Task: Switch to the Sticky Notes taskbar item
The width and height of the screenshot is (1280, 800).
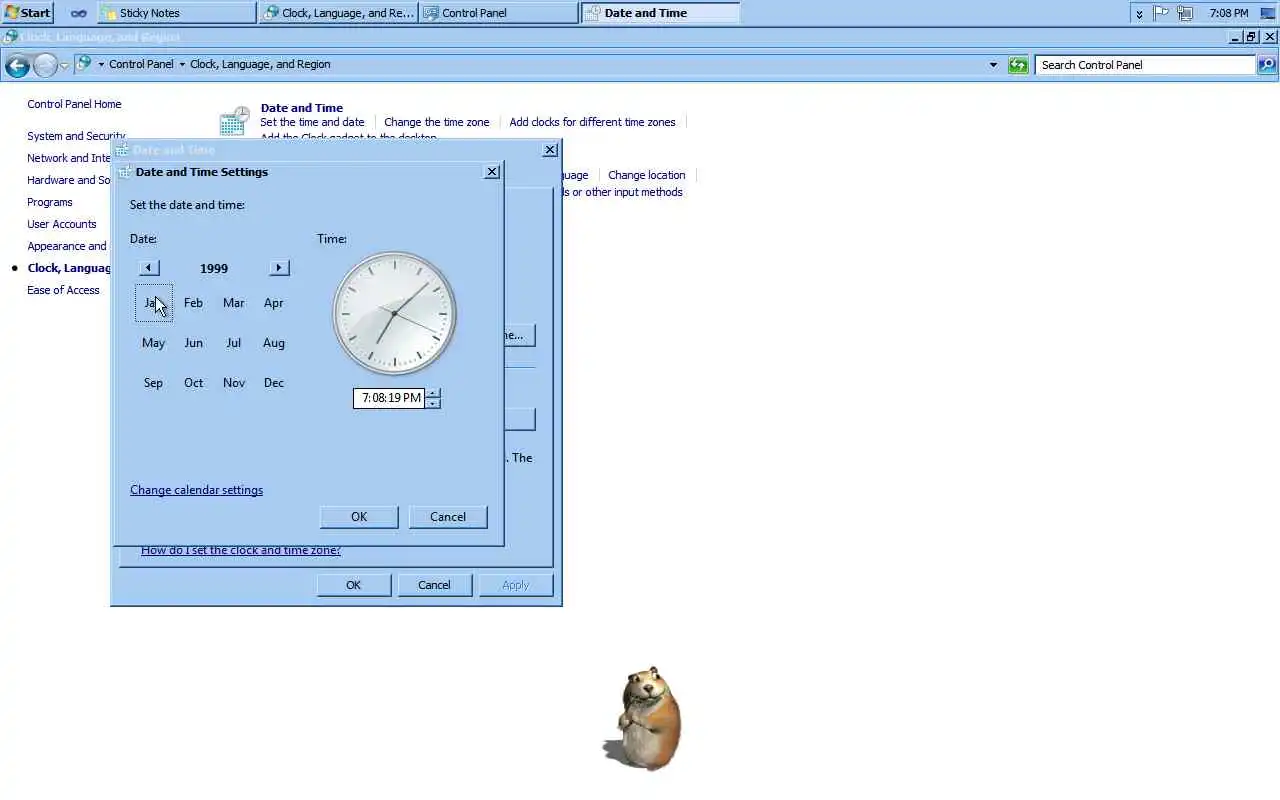Action: tap(177, 13)
